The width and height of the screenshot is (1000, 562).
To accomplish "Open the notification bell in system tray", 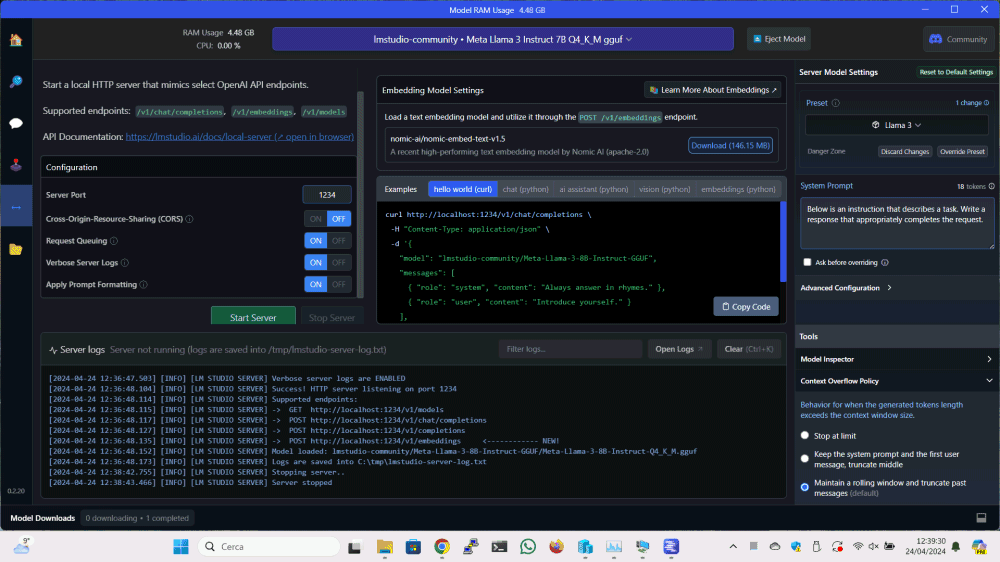I will pyautogui.click(x=955, y=547).
